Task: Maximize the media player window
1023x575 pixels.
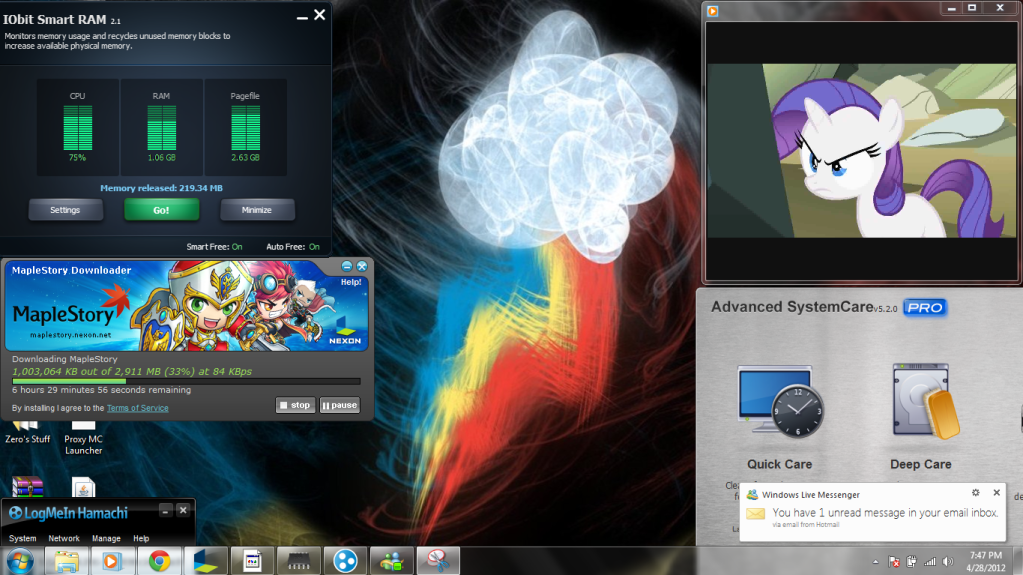Action: click(972, 8)
